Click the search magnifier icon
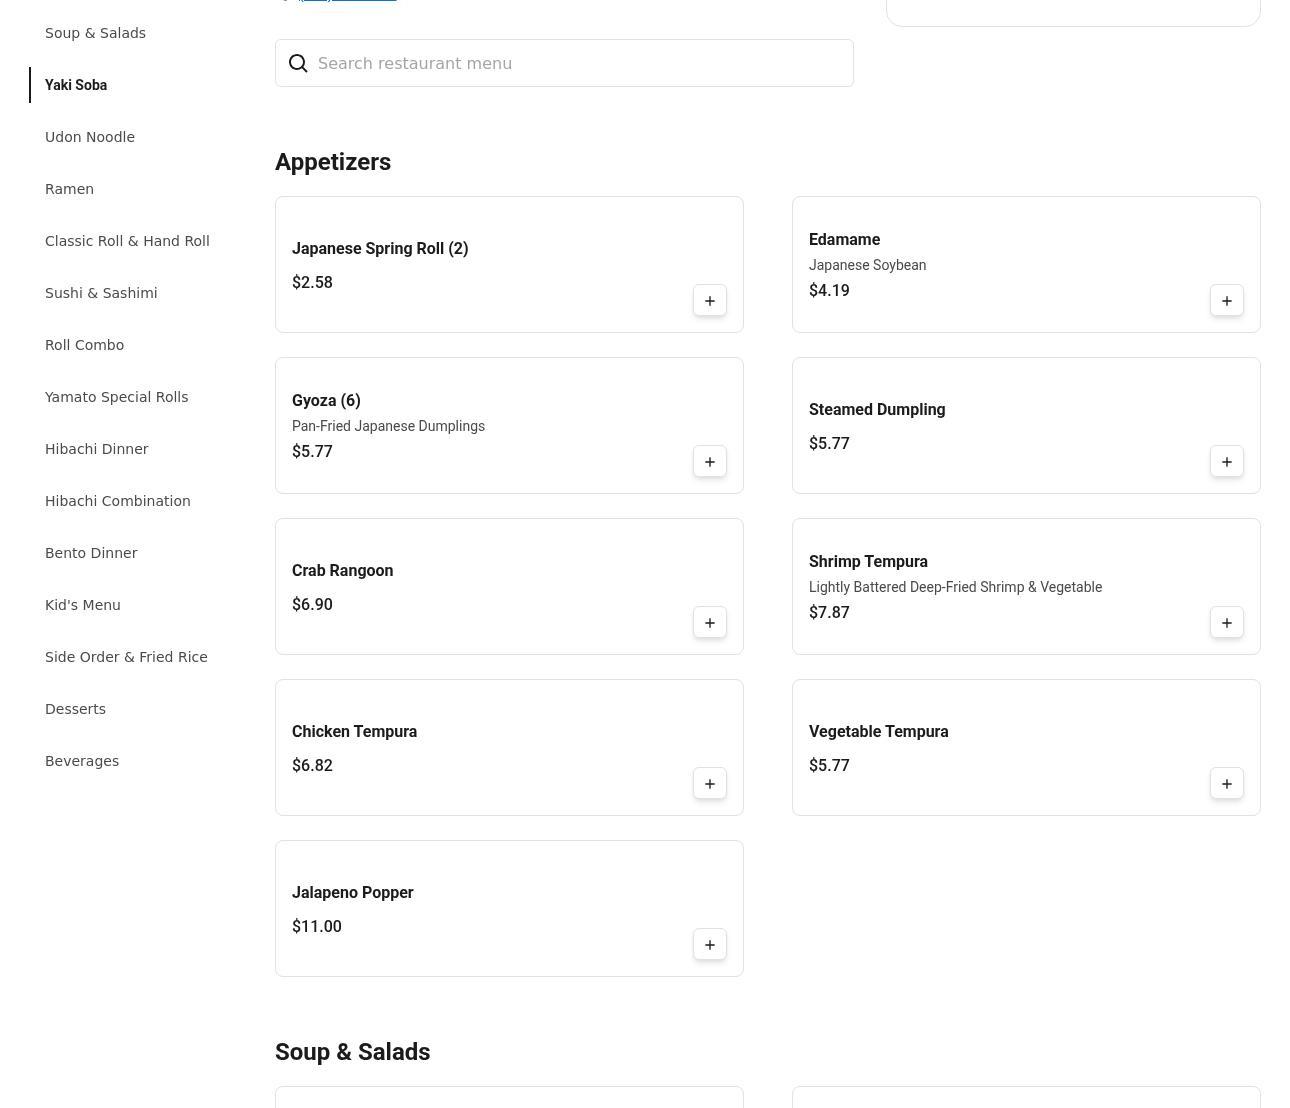Viewport: 1290px width, 1108px height. [298, 64]
